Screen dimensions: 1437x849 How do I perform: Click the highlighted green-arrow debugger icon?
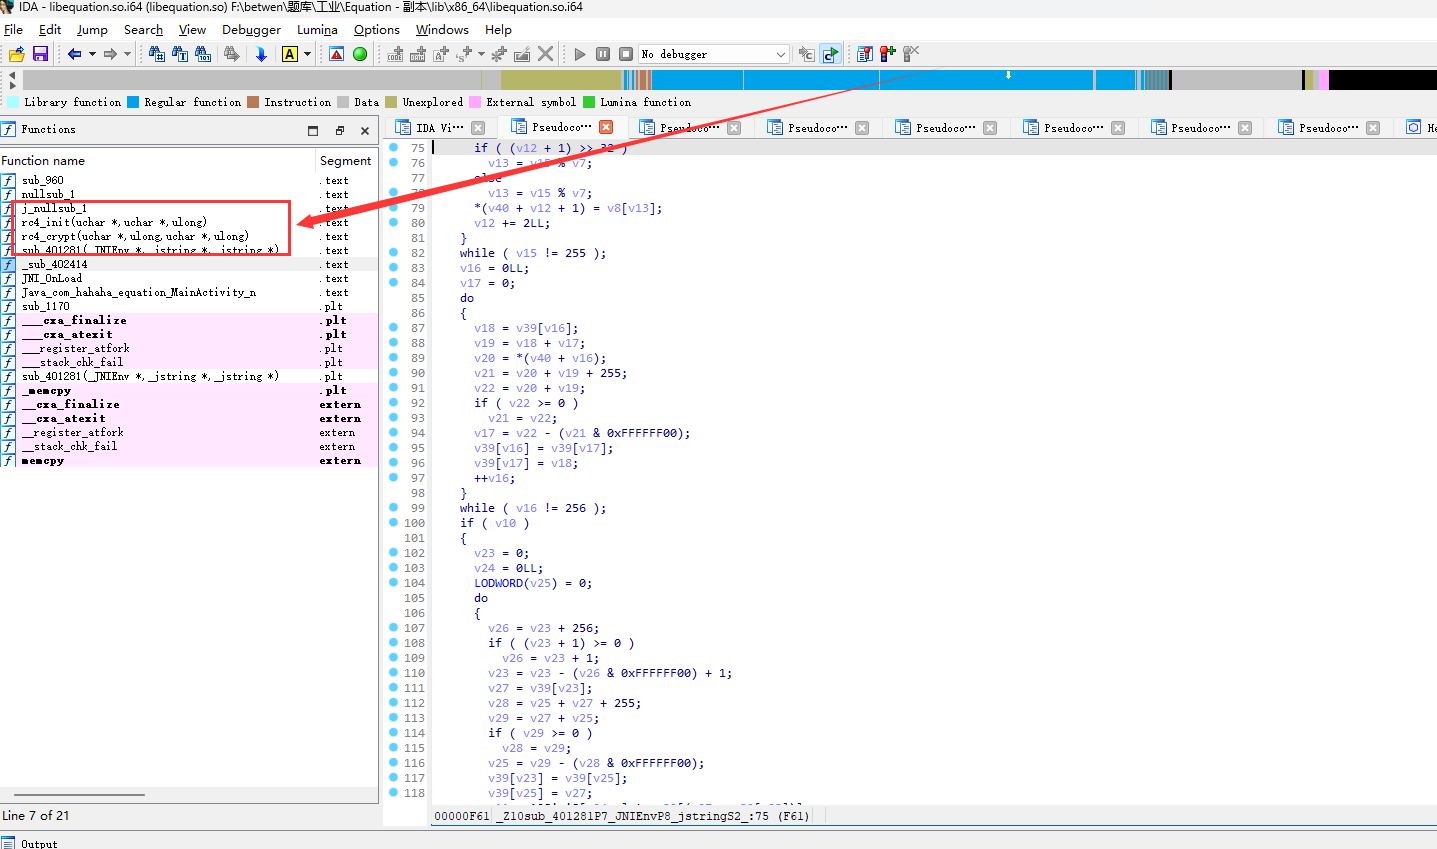click(830, 54)
